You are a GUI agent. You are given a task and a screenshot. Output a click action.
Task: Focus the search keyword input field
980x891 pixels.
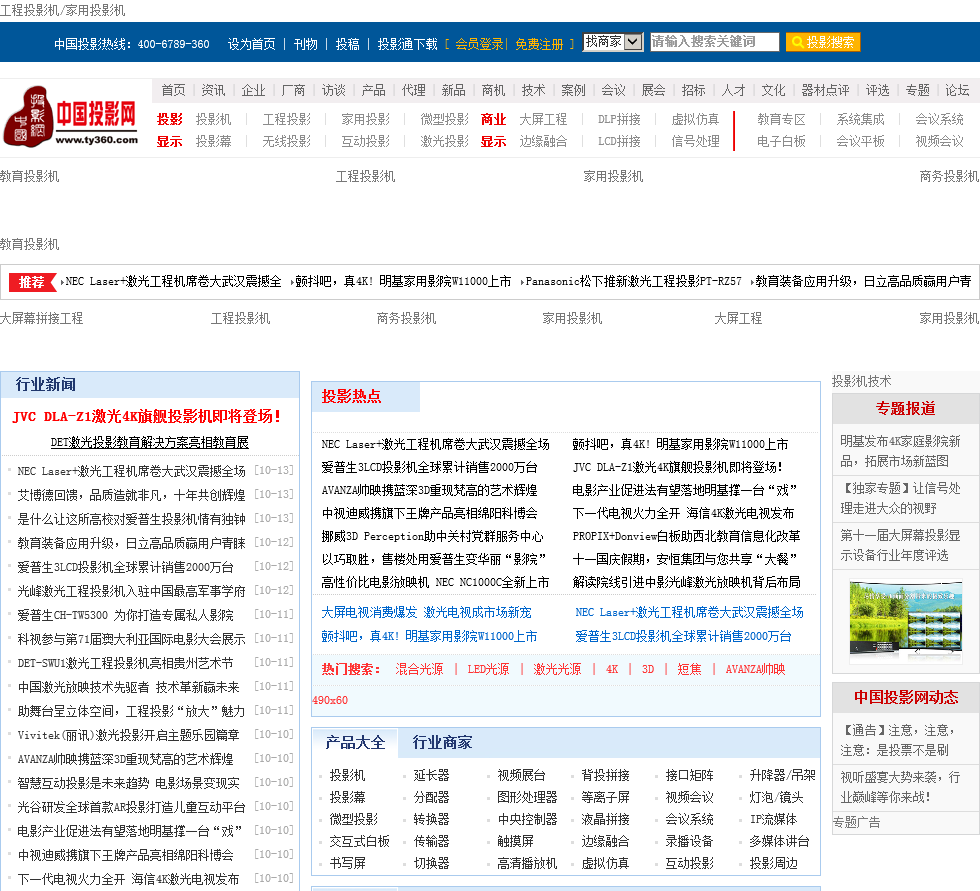tap(714, 42)
